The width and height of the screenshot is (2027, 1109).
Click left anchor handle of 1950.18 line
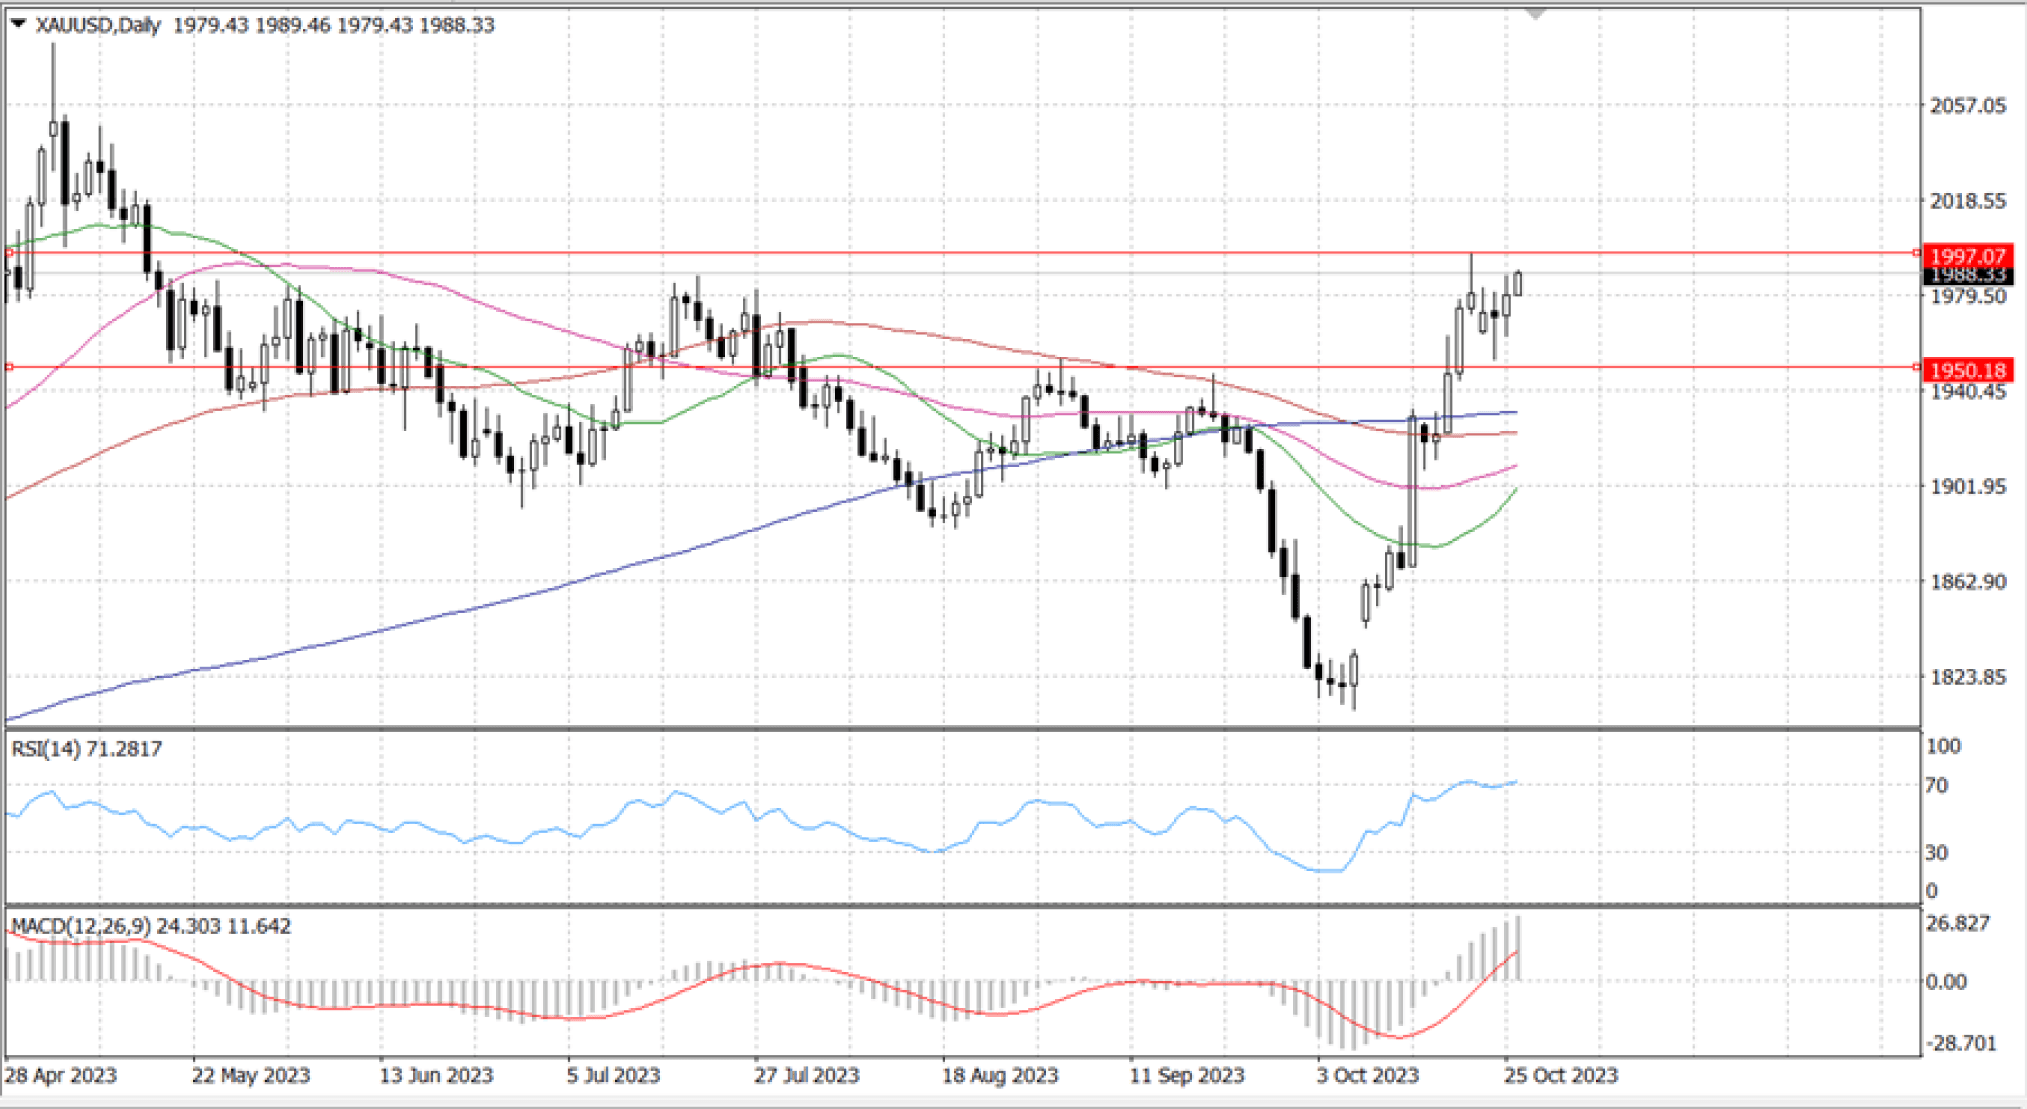tap(9, 367)
